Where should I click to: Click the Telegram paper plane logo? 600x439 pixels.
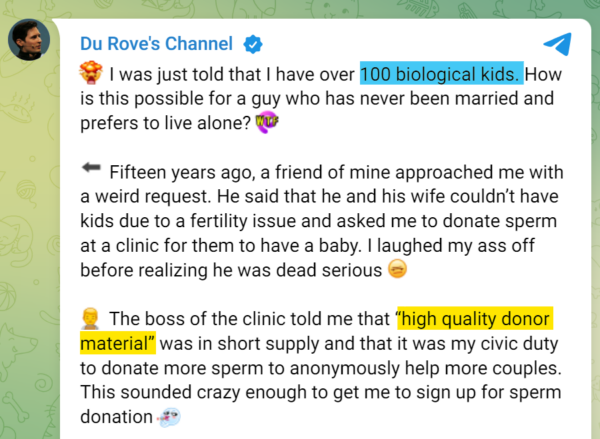click(x=557, y=44)
